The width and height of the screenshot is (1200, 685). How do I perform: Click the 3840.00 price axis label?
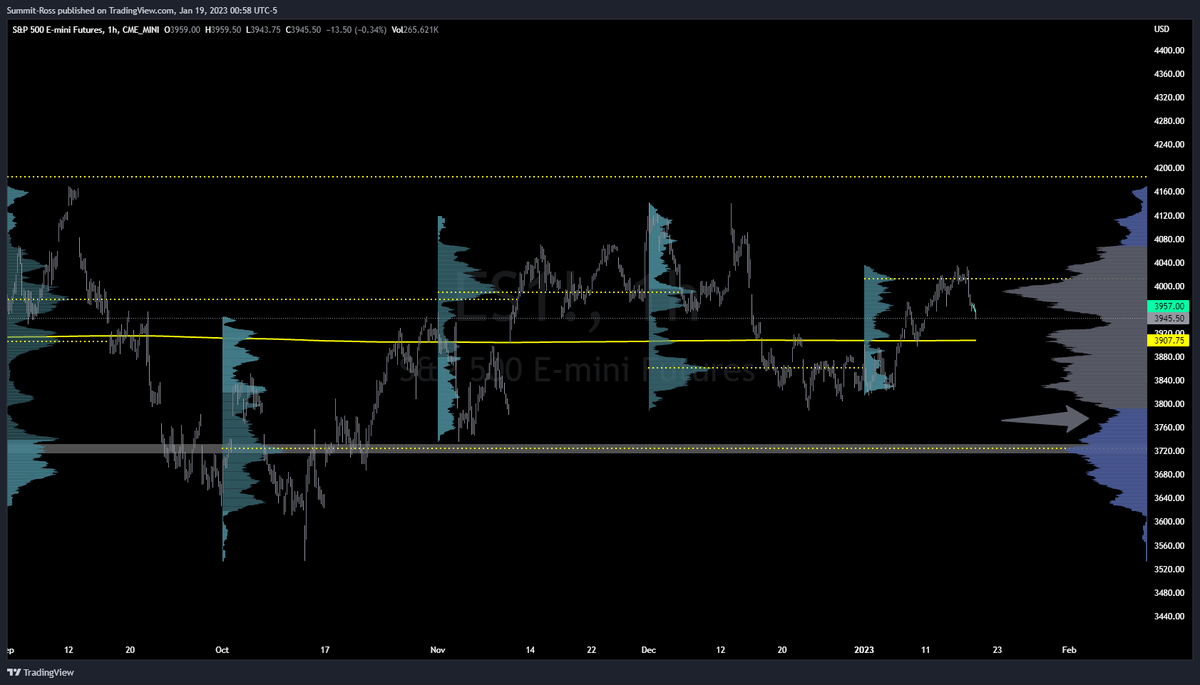pos(1168,381)
